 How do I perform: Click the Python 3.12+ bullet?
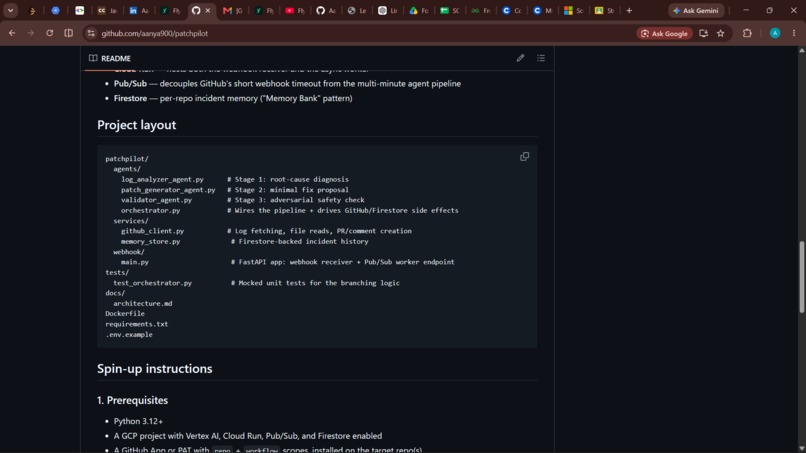(x=138, y=421)
